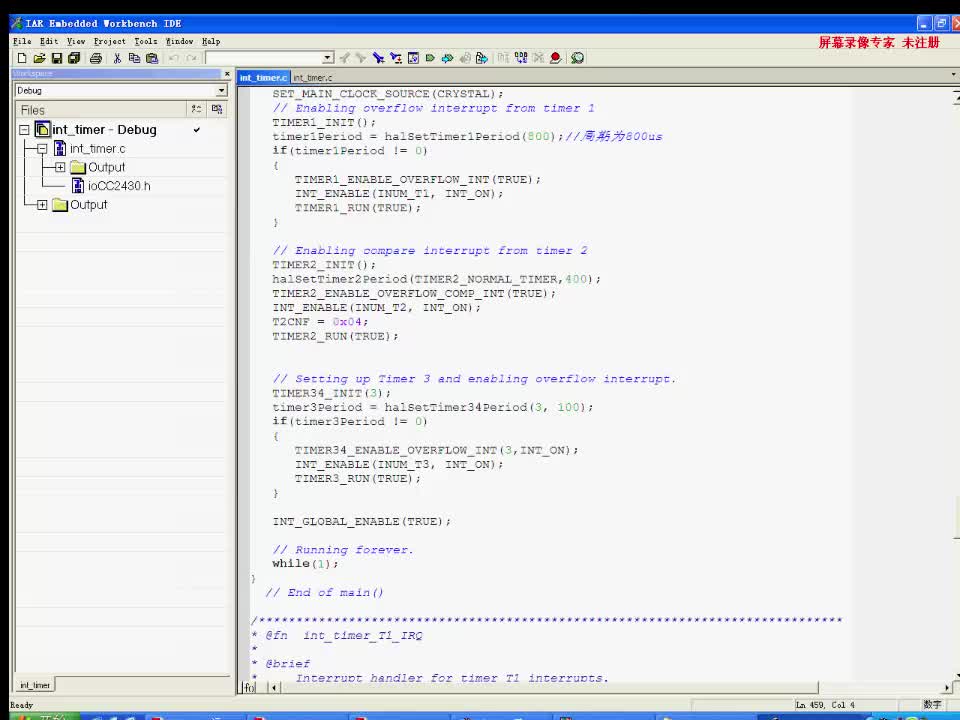Open the editor tab list arrow
The image size is (960, 720).
point(953,75)
